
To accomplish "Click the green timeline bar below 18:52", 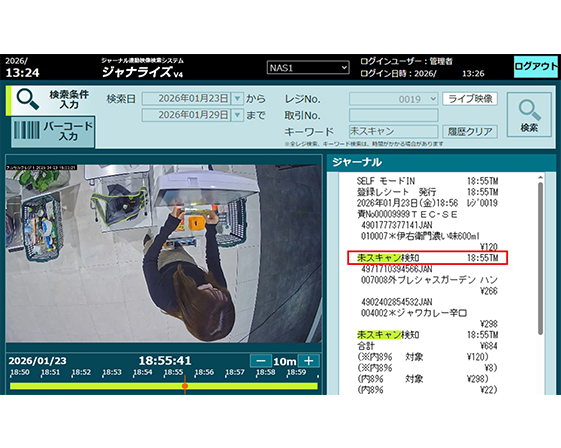I will [81, 386].
